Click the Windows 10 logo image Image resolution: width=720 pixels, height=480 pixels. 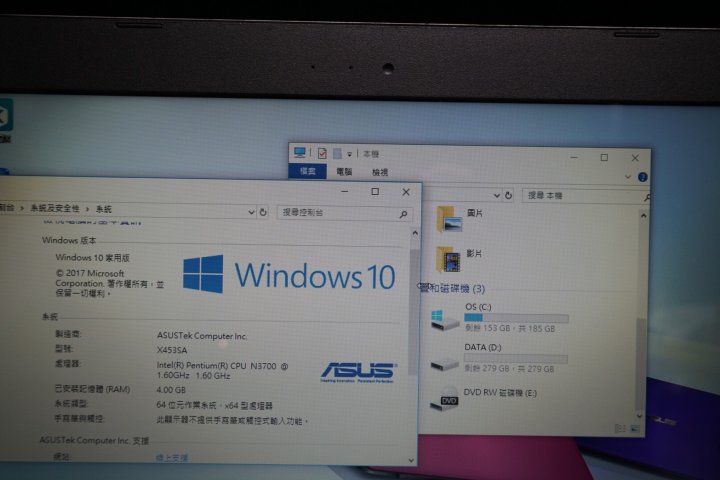289,275
